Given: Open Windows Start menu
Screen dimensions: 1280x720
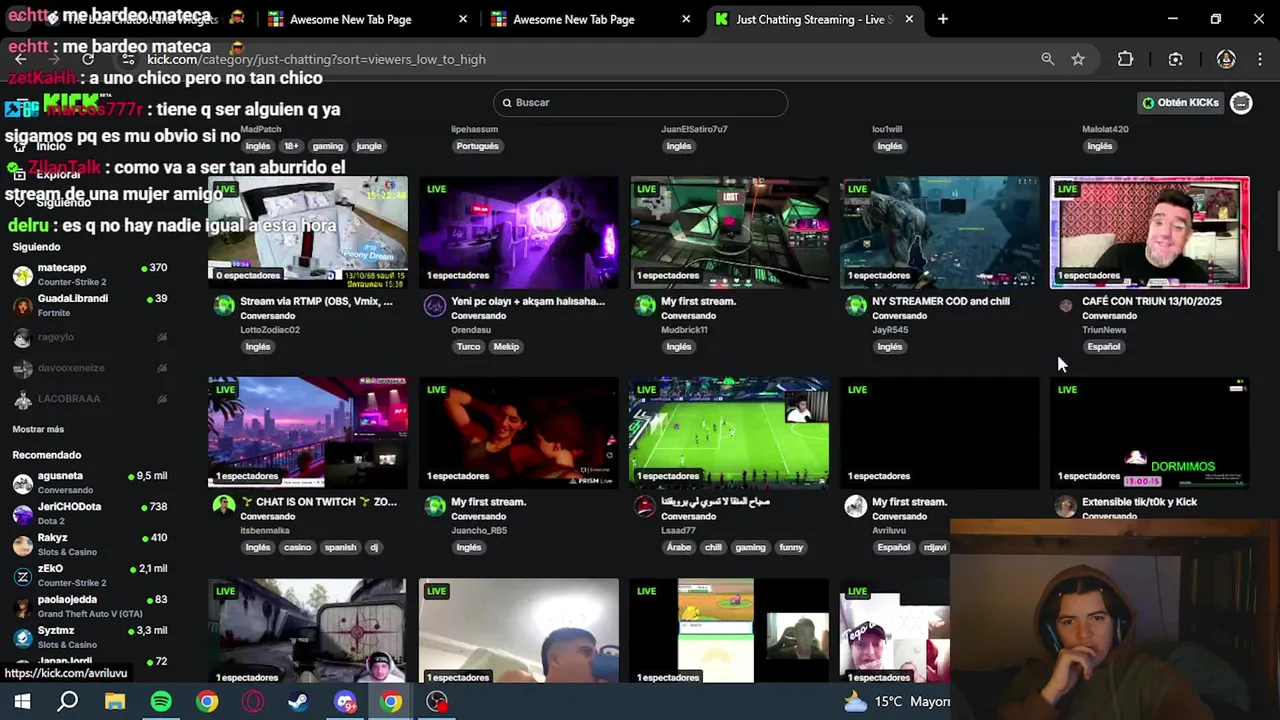Looking at the screenshot, I should coord(22,702).
